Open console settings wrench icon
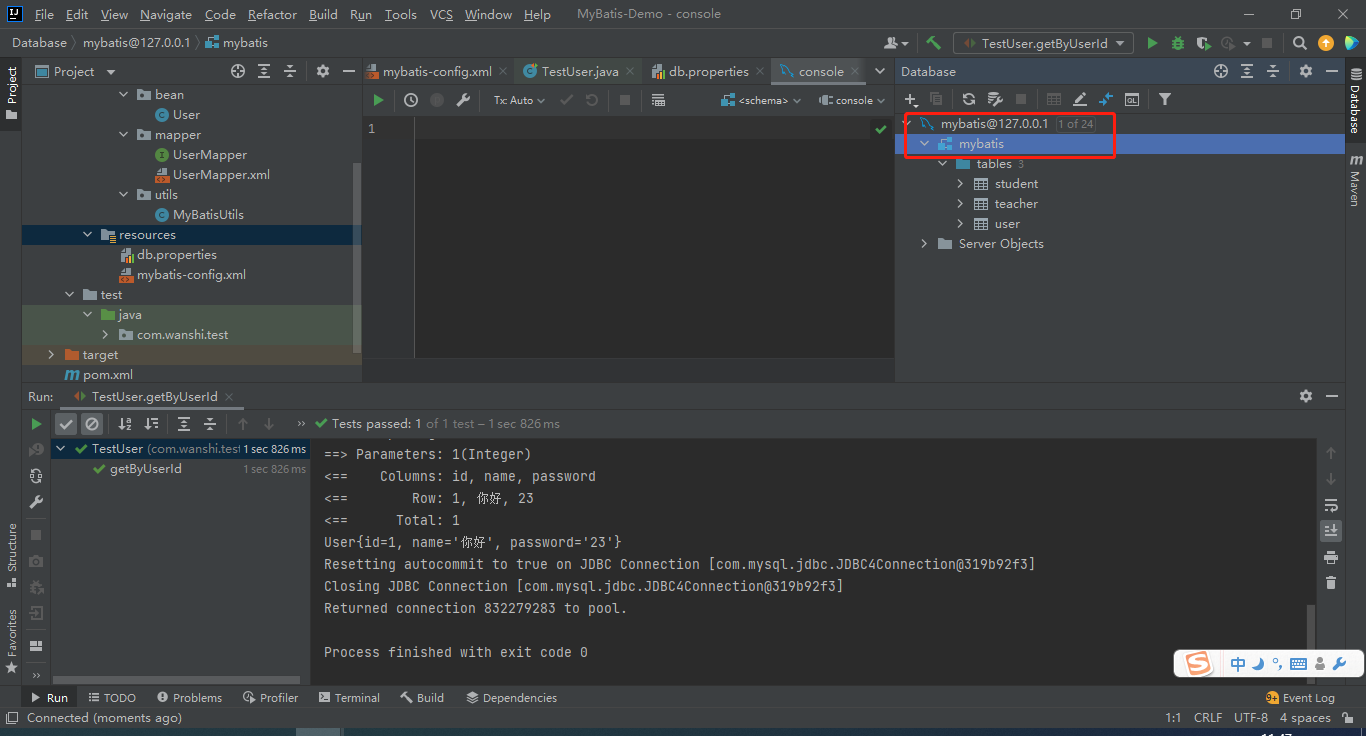1366x736 pixels. coord(463,100)
